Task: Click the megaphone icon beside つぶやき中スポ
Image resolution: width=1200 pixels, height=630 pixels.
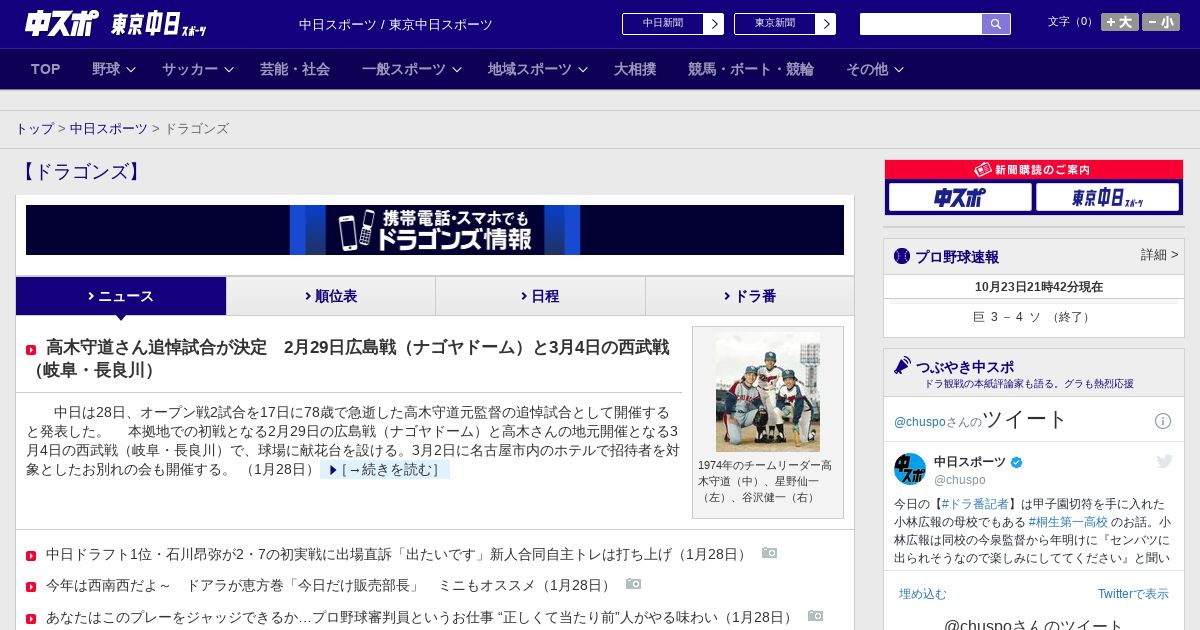Action: (x=902, y=366)
